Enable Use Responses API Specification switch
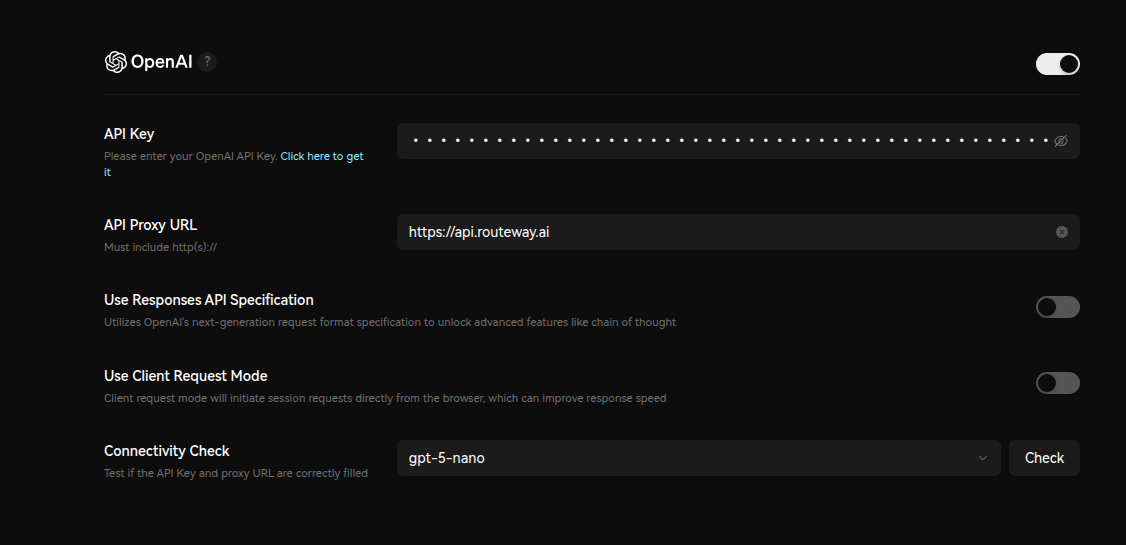Image resolution: width=1126 pixels, height=545 pixels. [1057, 307]
